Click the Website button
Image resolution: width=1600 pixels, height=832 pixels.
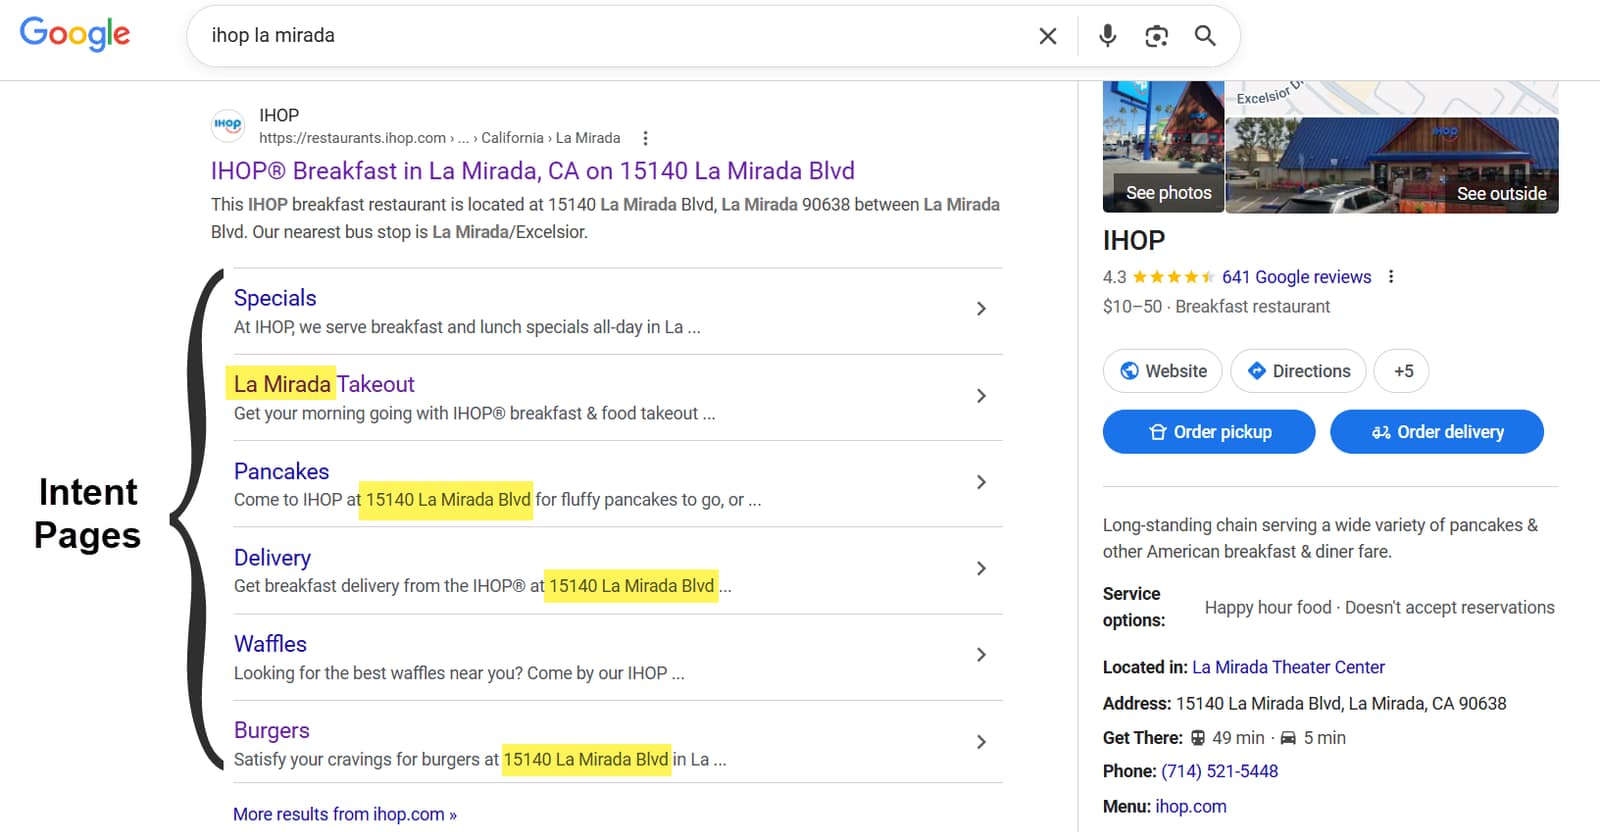coord(1162,371)
